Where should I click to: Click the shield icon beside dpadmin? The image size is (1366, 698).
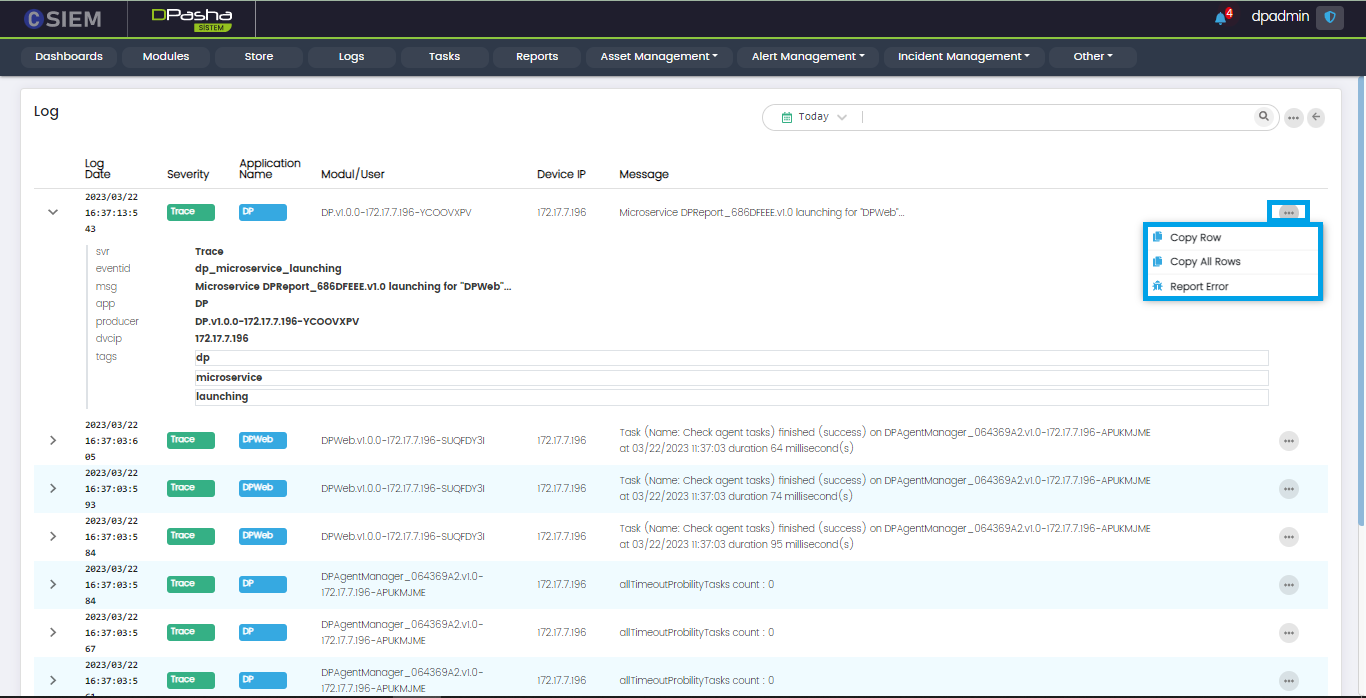coord(1329,18)
